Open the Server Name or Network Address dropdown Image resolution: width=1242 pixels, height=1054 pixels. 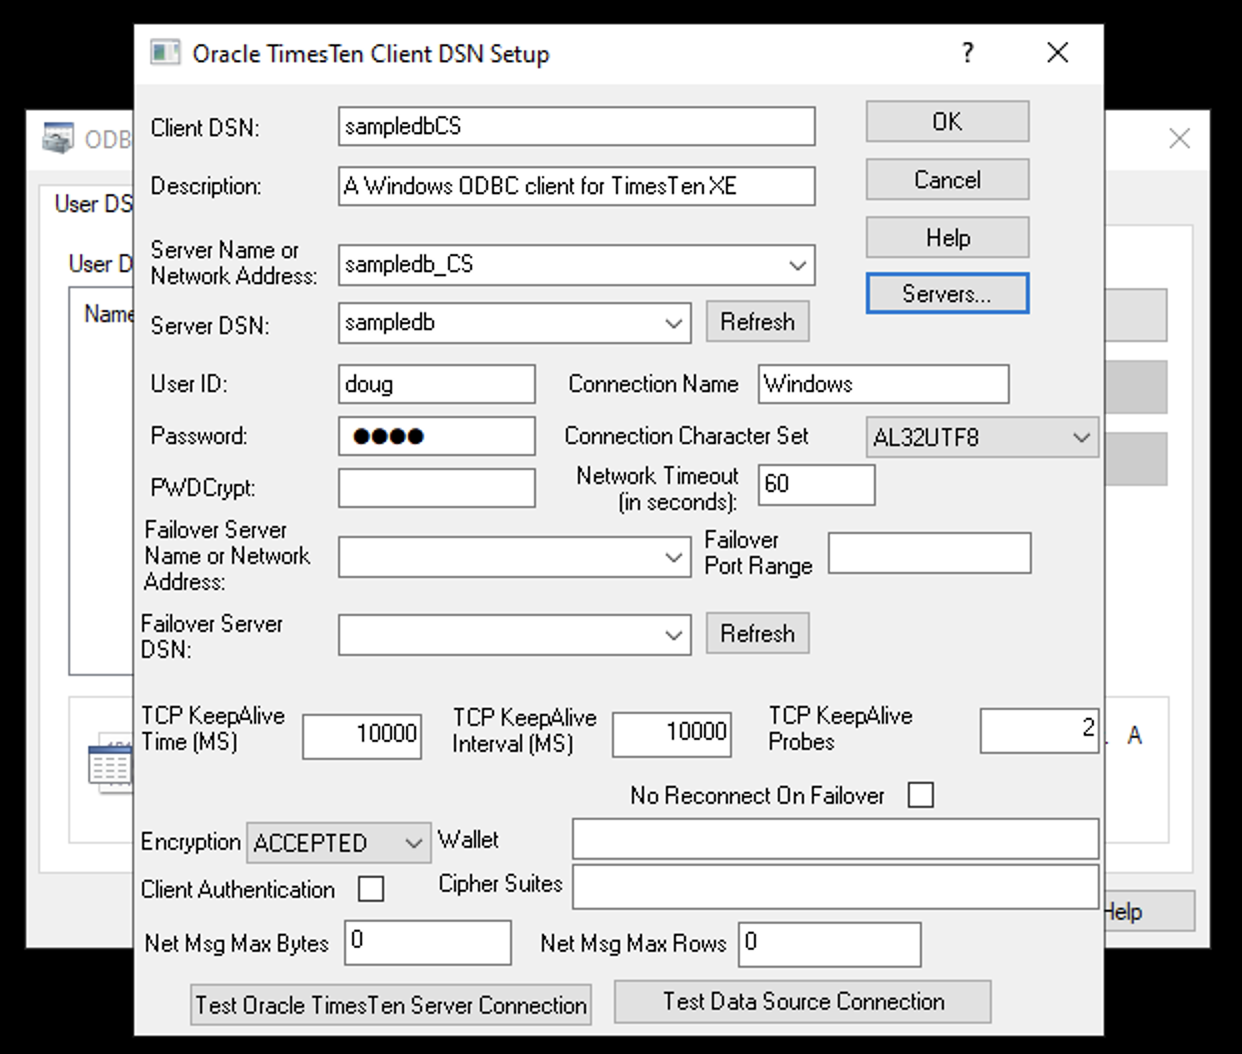click(796, 265)
